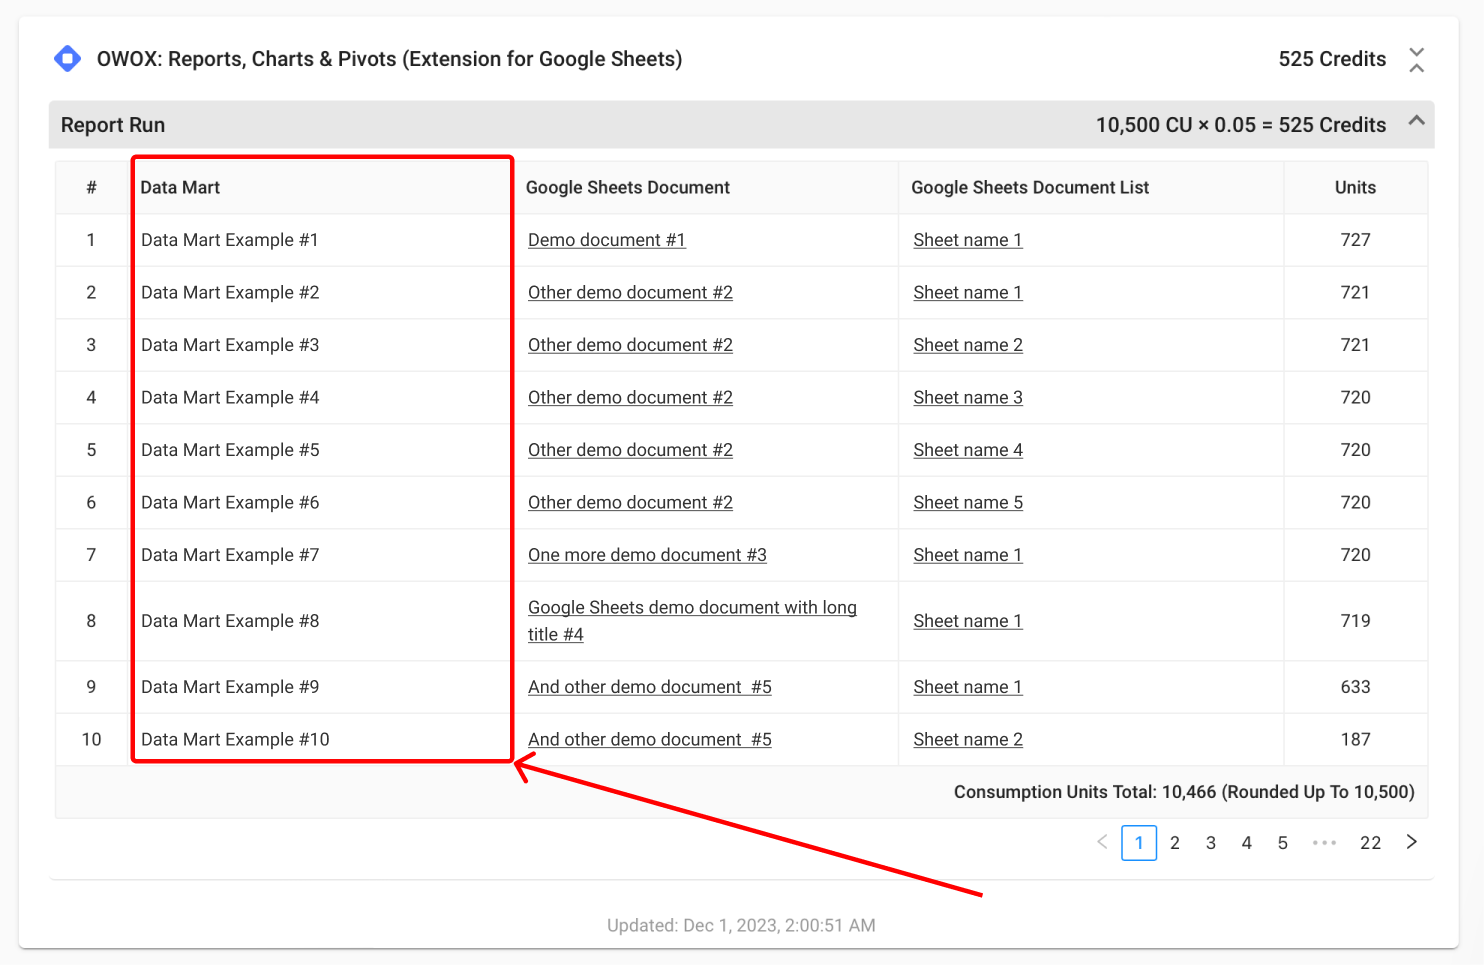Click the pagination ellipsis to skip pages
1484x965 pixels.
(x=1325, y=843)
